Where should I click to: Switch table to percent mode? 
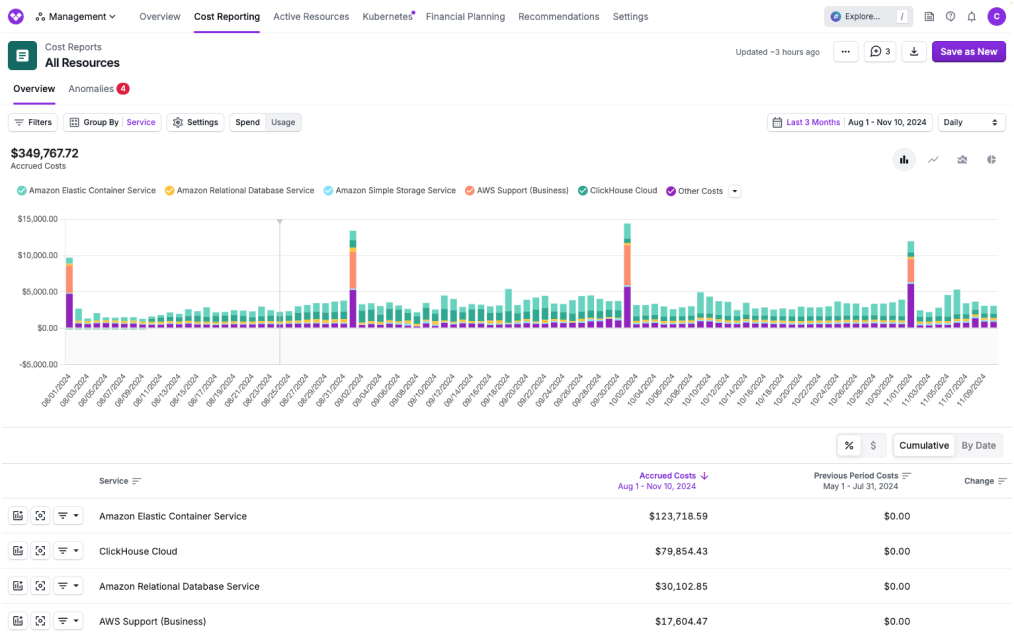coord(849,445)
